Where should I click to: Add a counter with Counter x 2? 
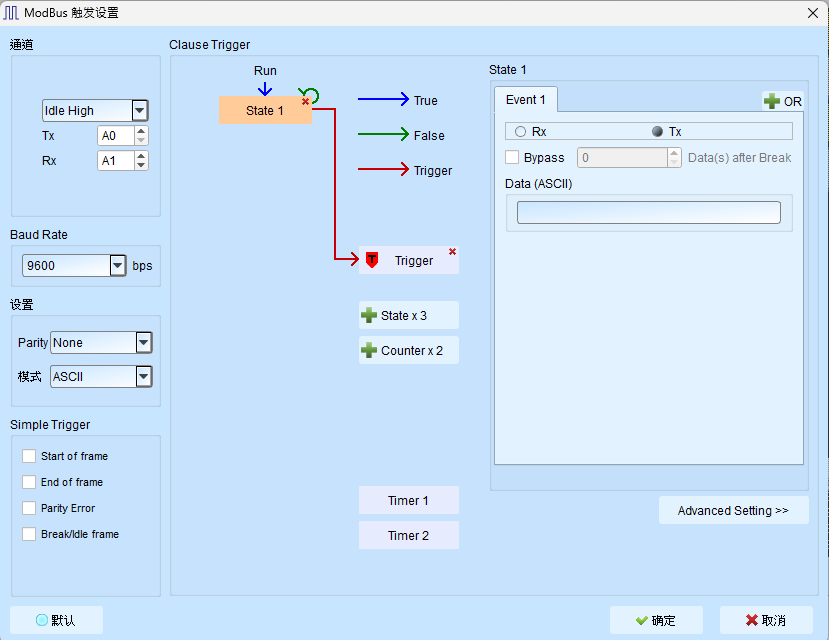click(x=409, y=350)
